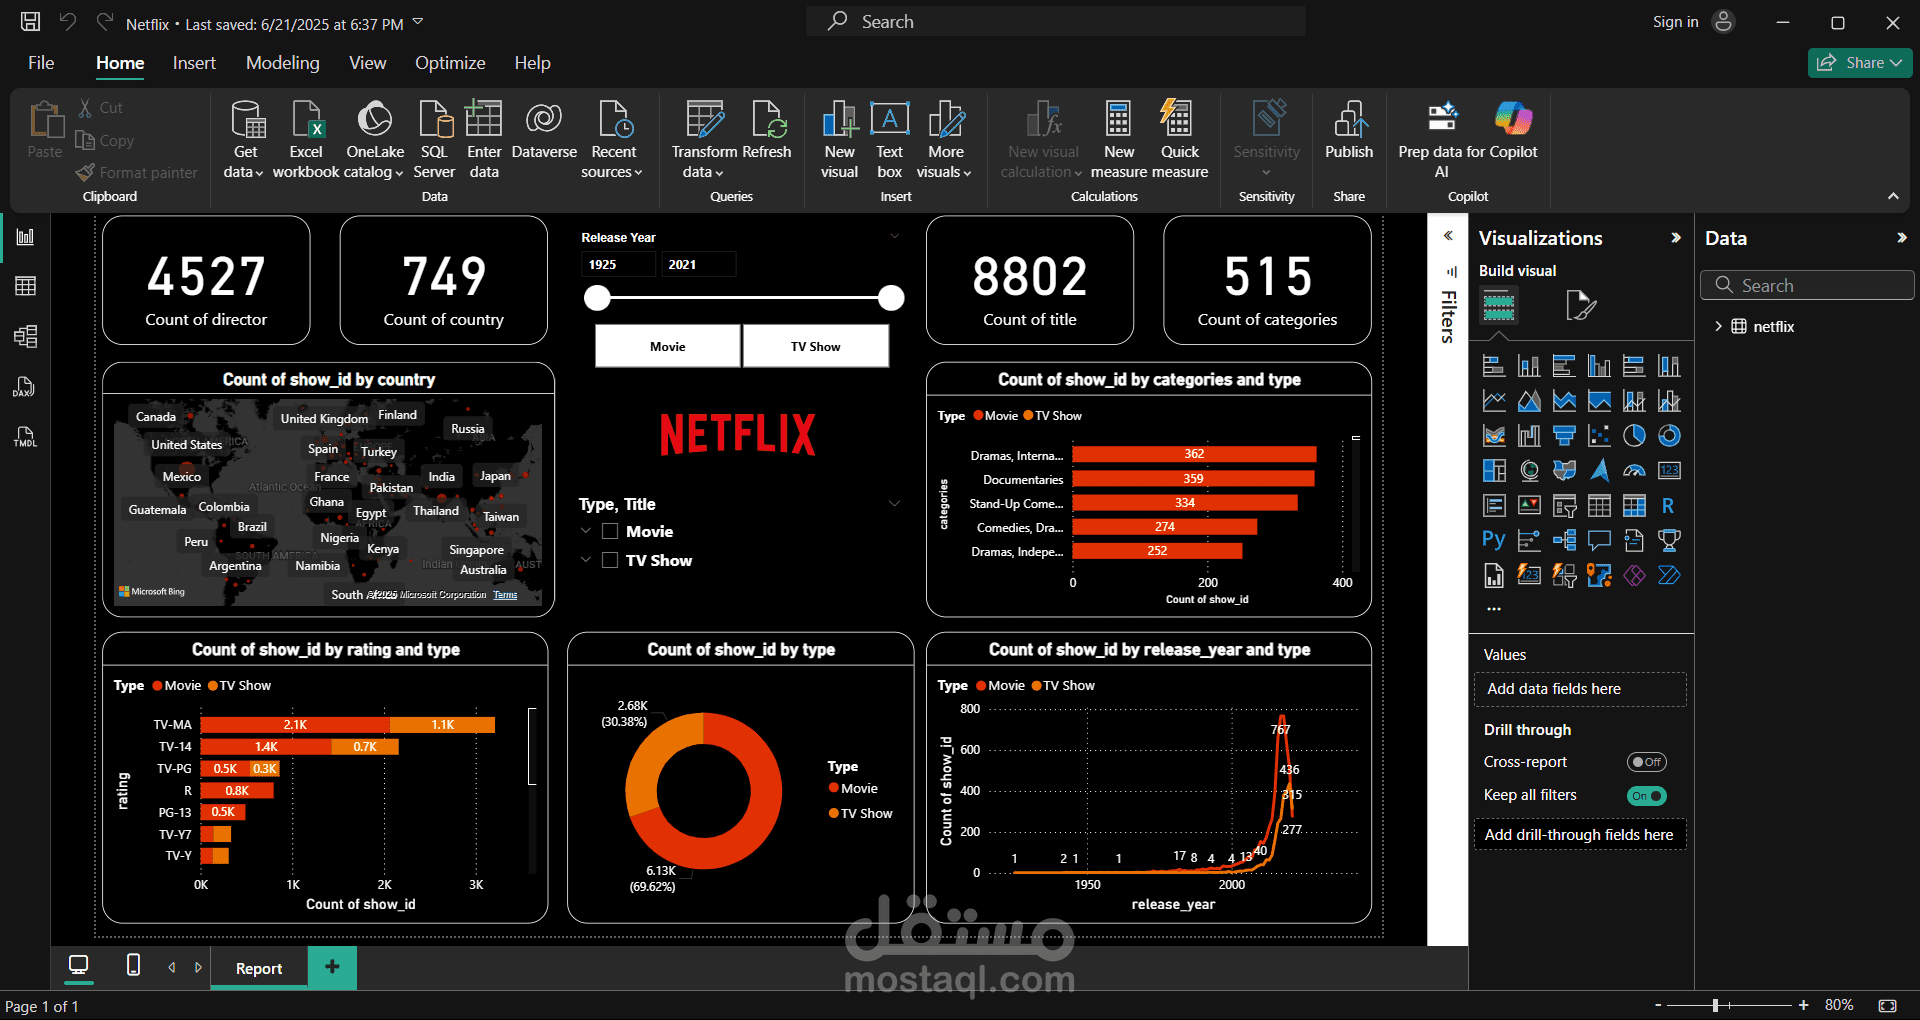Open Table view in left sidebar
This screenshot has height=1020, width=1920.
(x=25, y=286)
